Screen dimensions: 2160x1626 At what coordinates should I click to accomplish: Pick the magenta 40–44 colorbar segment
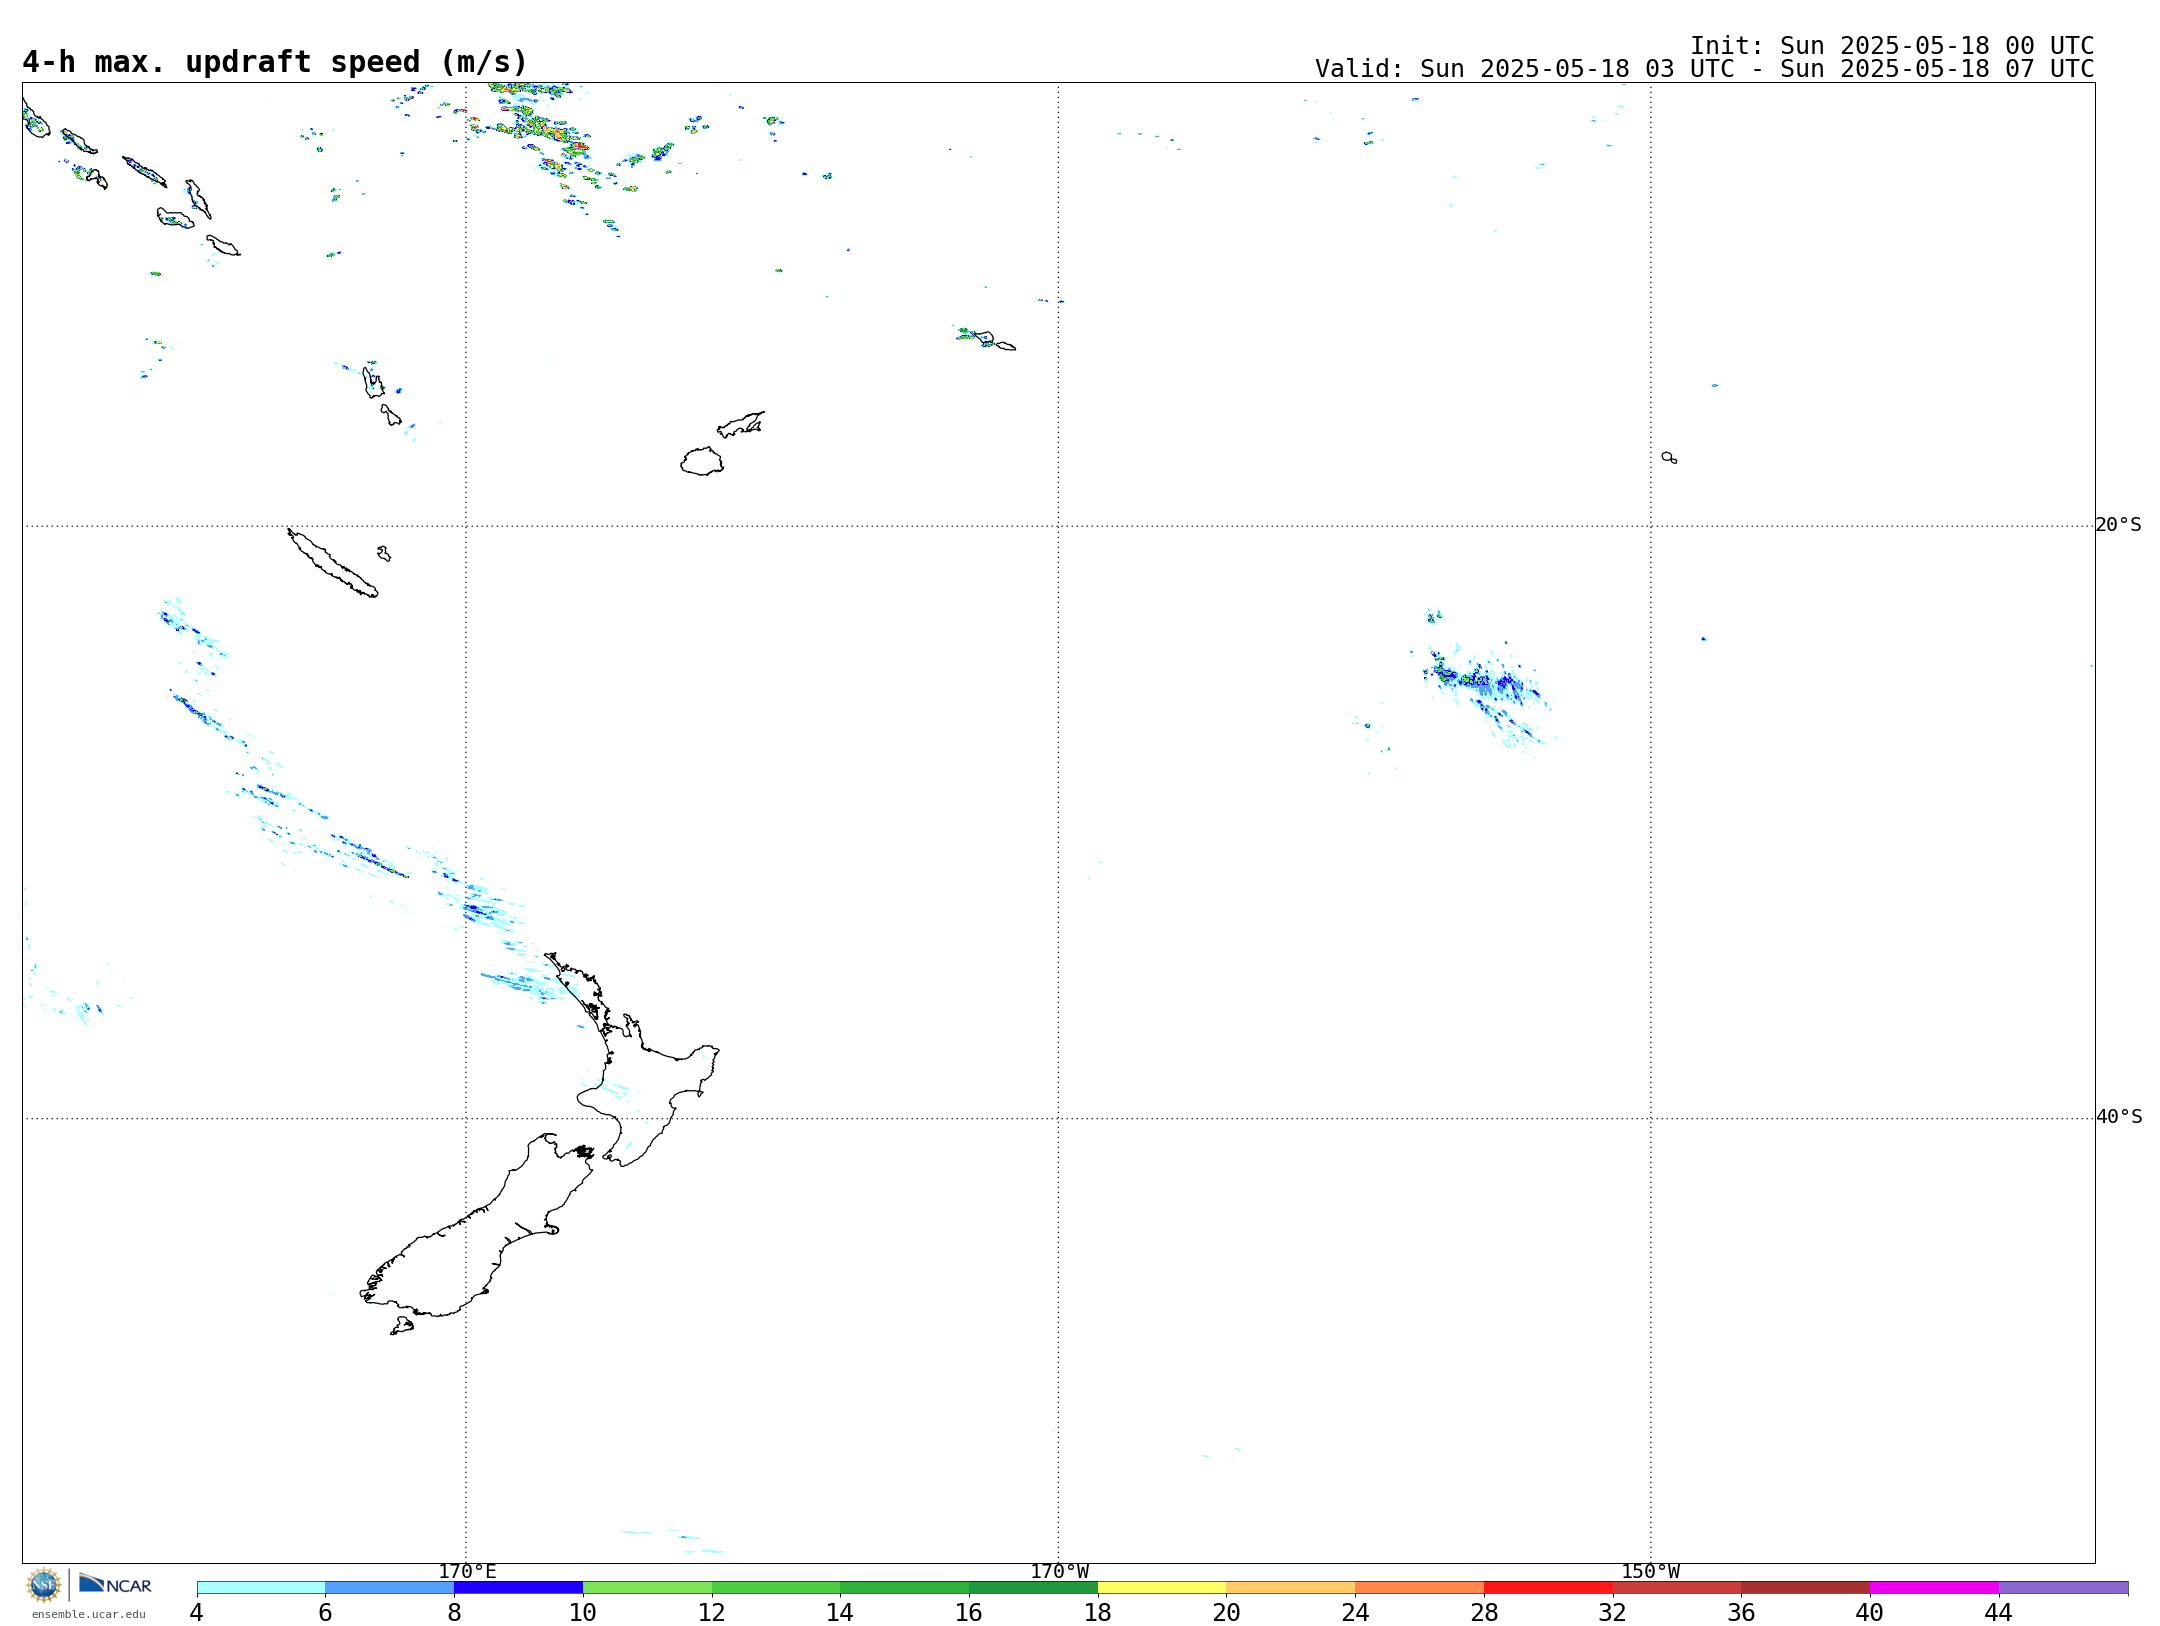point(1934,1588)
